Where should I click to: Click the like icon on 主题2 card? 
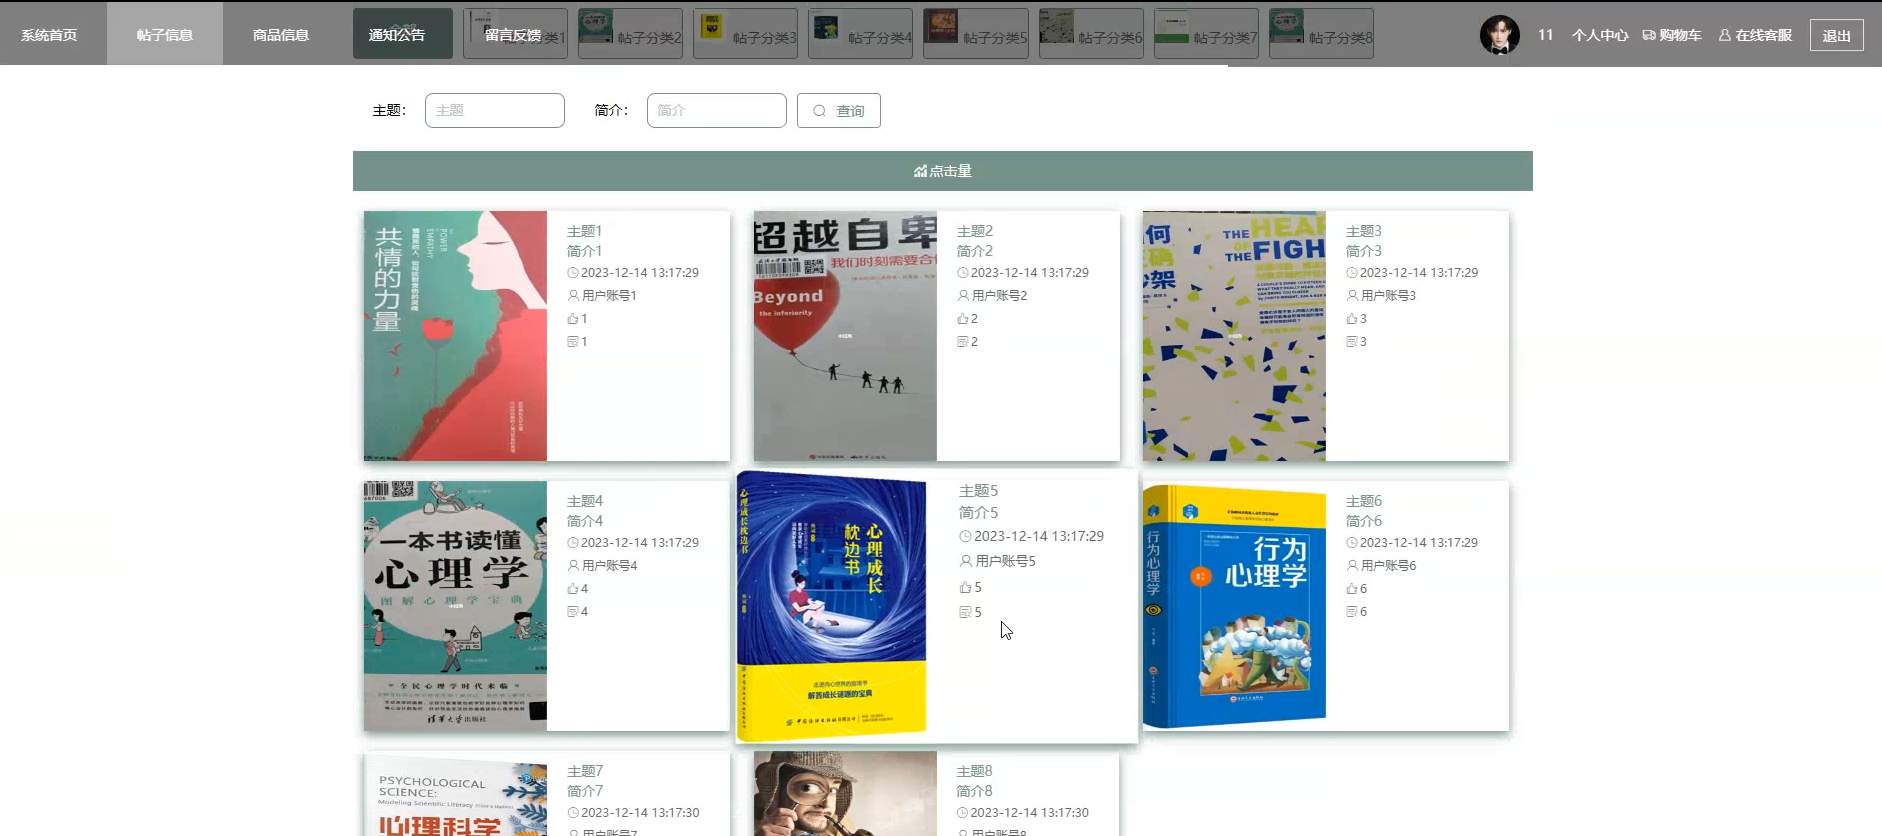click(x=963, y=319)
